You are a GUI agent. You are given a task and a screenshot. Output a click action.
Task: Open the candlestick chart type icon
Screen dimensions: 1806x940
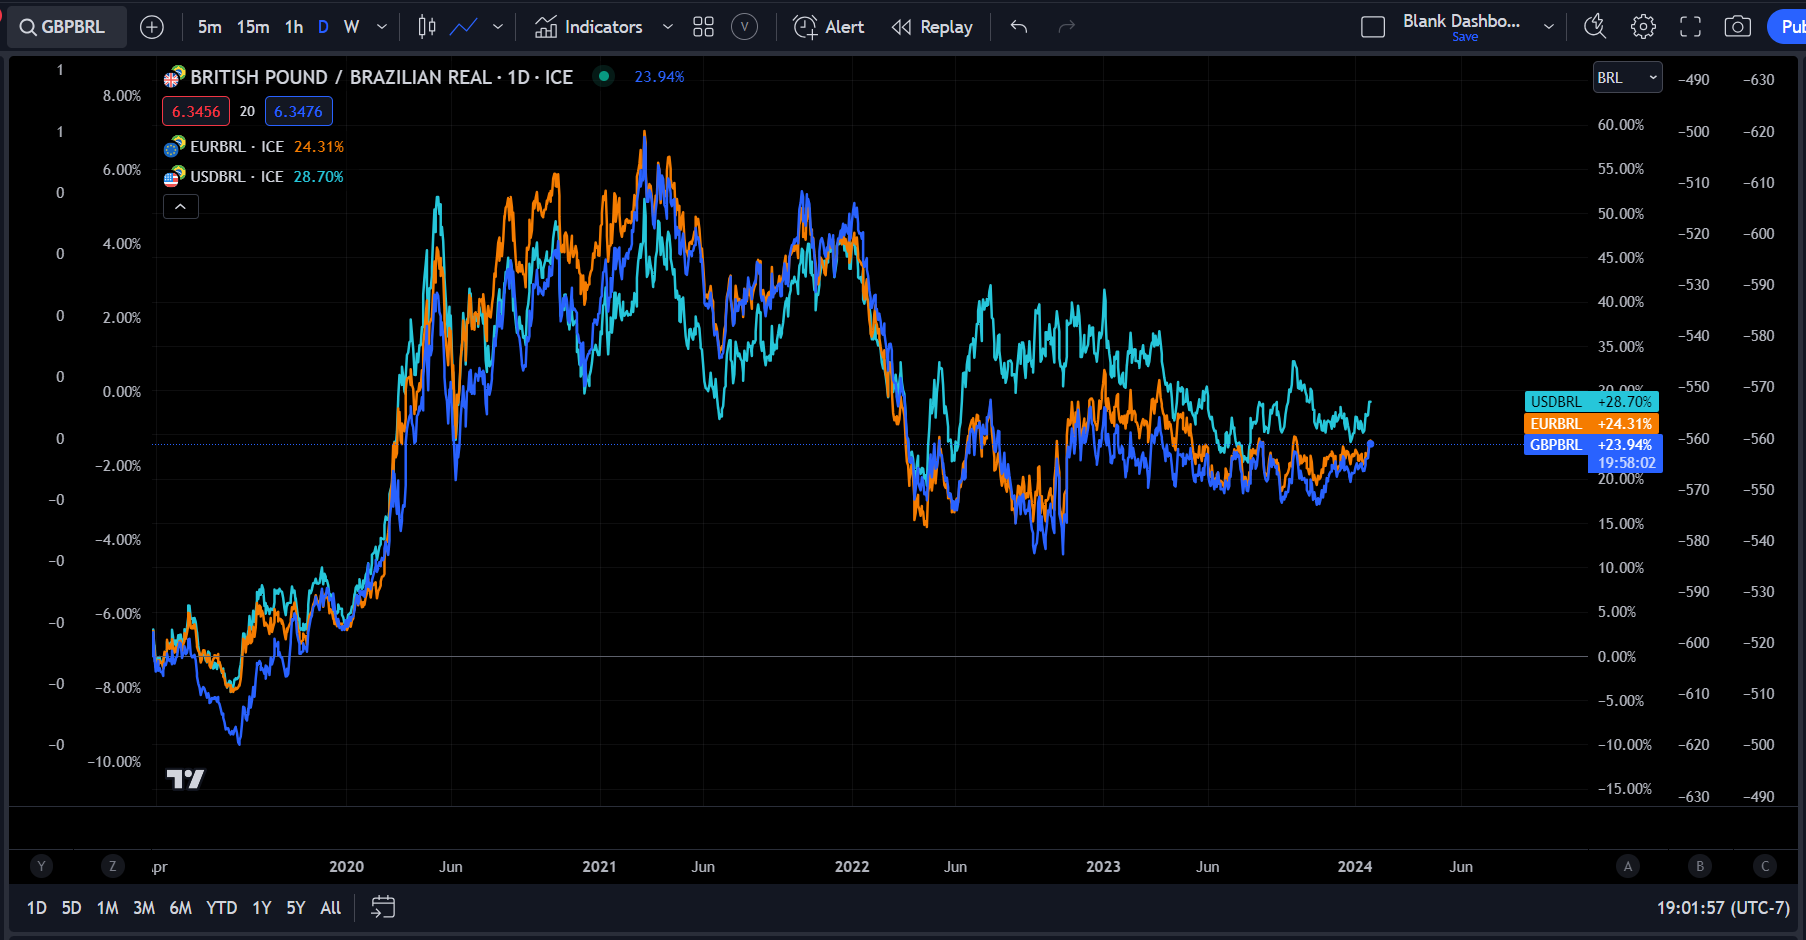click(427, 27)
